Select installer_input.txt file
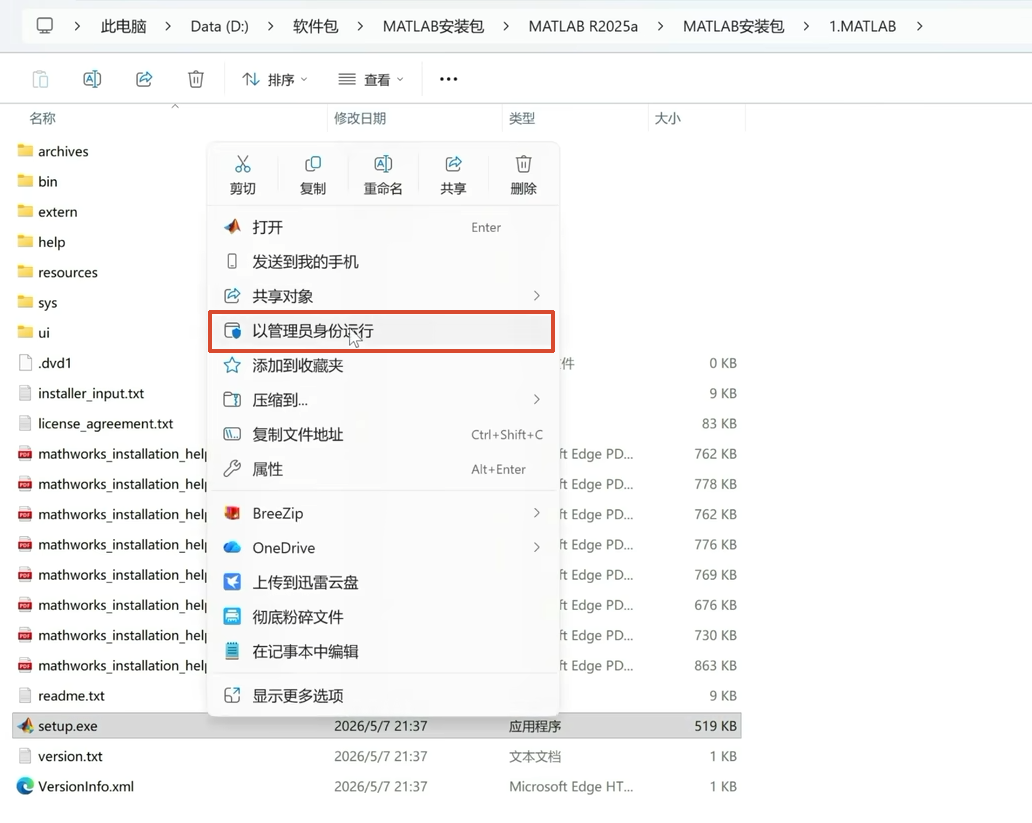The height and width of the screenshot is (823, 1032). (91, 393)
